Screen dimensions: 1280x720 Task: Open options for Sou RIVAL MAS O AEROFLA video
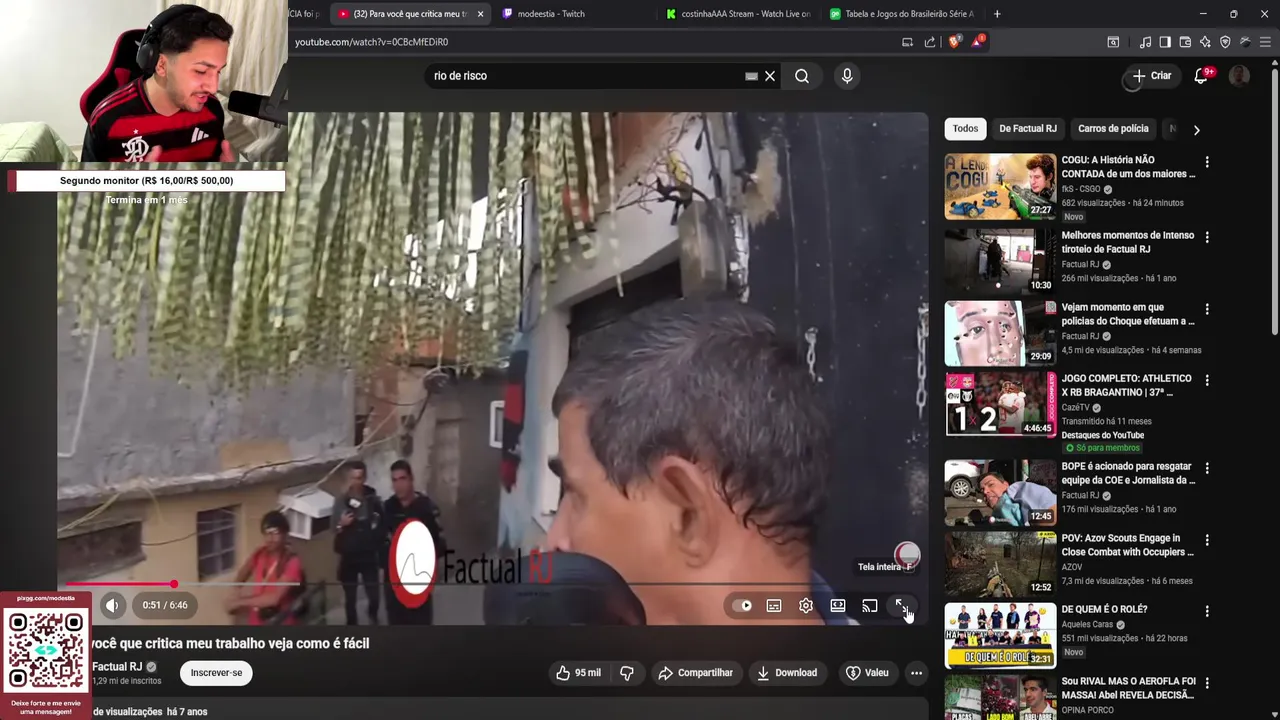click(x=1207, y=683)
